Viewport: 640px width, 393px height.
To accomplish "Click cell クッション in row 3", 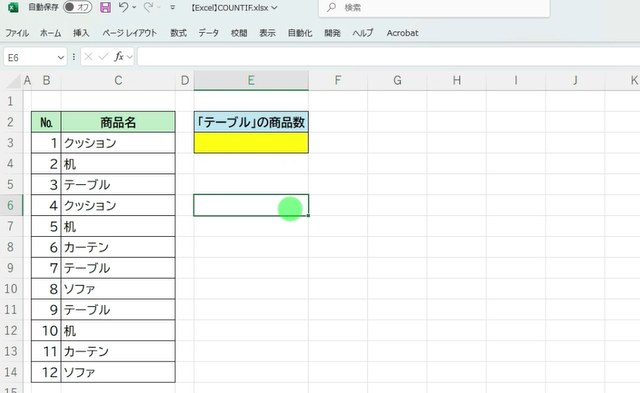I will [118, 143].
